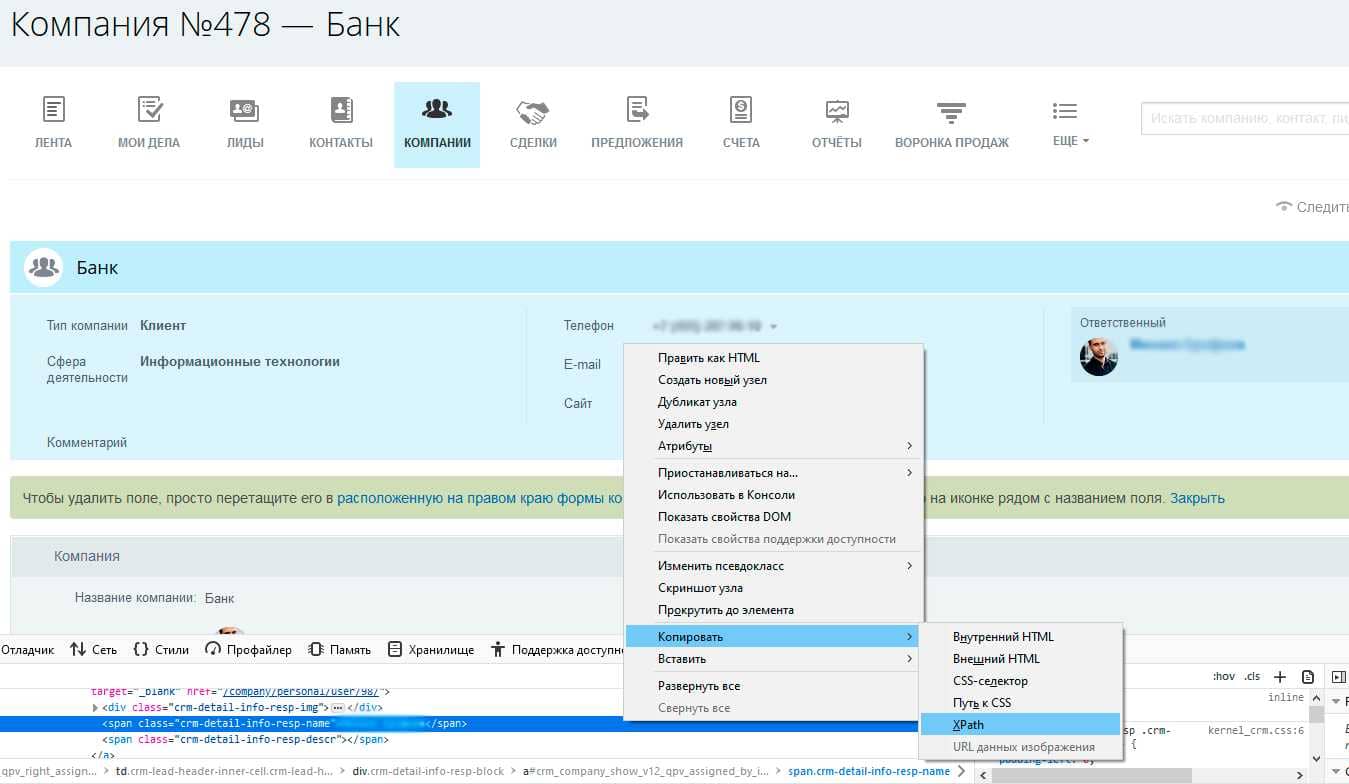1349x784 pixels.
Task: Switch to the Профайлер DevTools tab
Action: [248, 650]
